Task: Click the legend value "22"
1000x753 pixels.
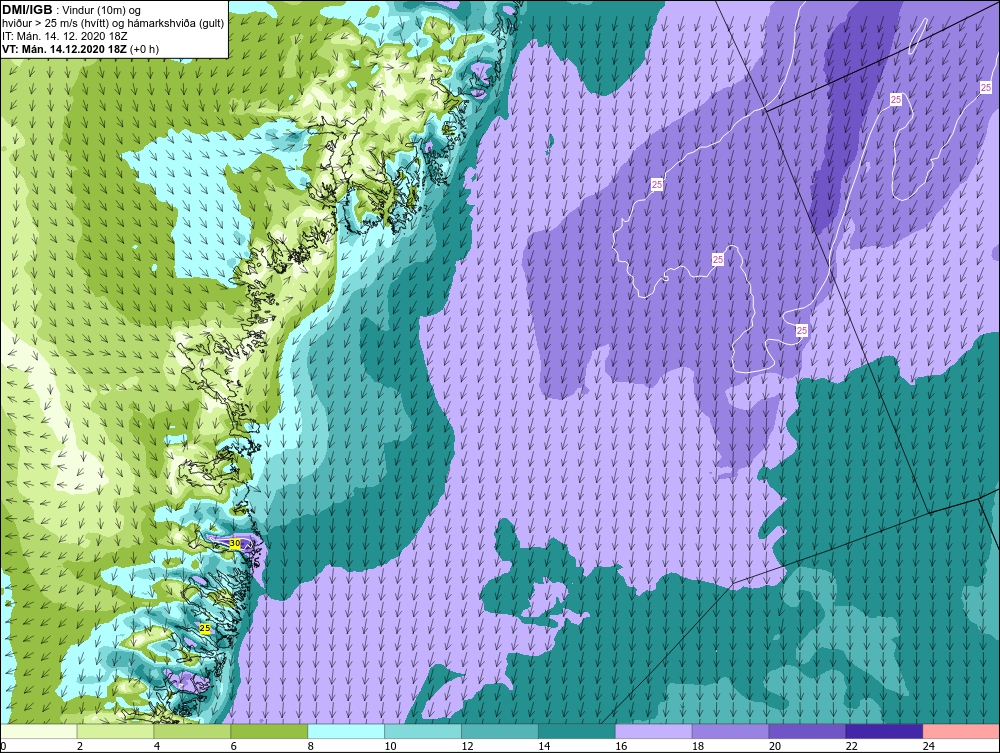Action: [x=851, y=746]
